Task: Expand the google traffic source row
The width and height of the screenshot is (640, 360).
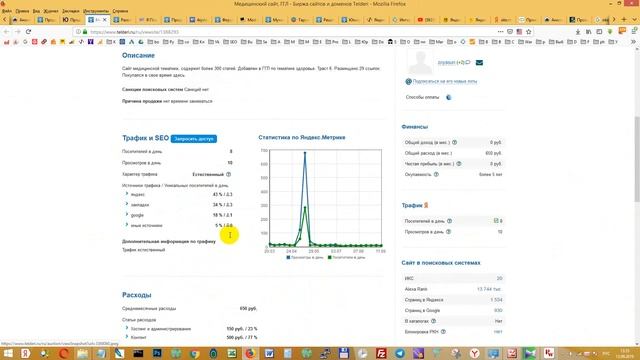Action: [x=127, y=214]
